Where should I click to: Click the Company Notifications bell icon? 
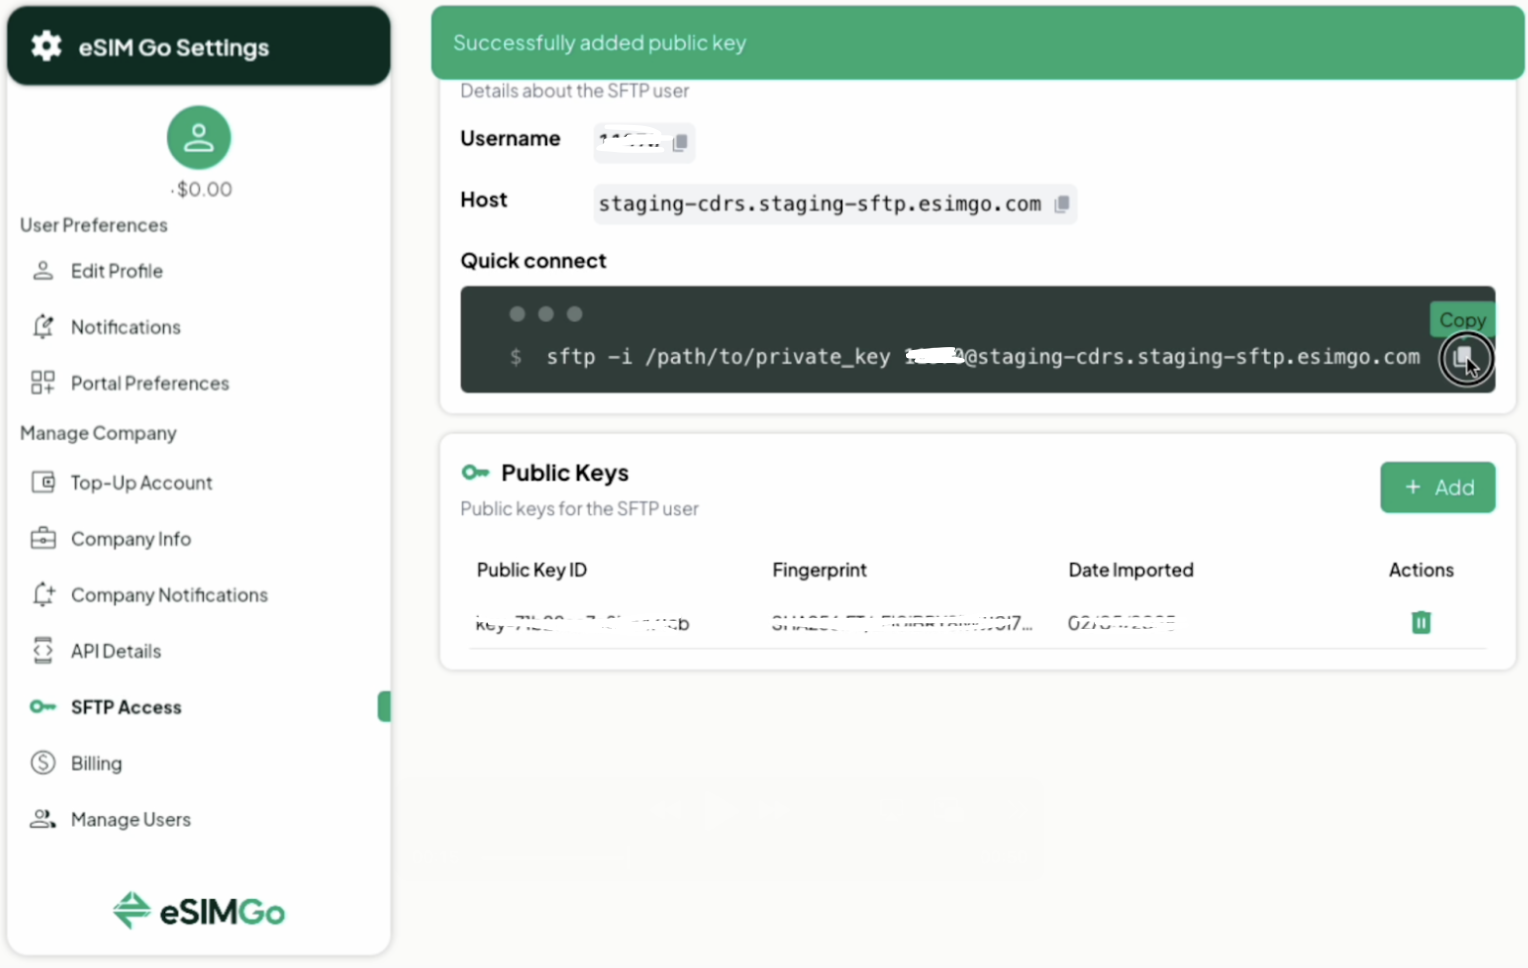[x=43, y=595]
